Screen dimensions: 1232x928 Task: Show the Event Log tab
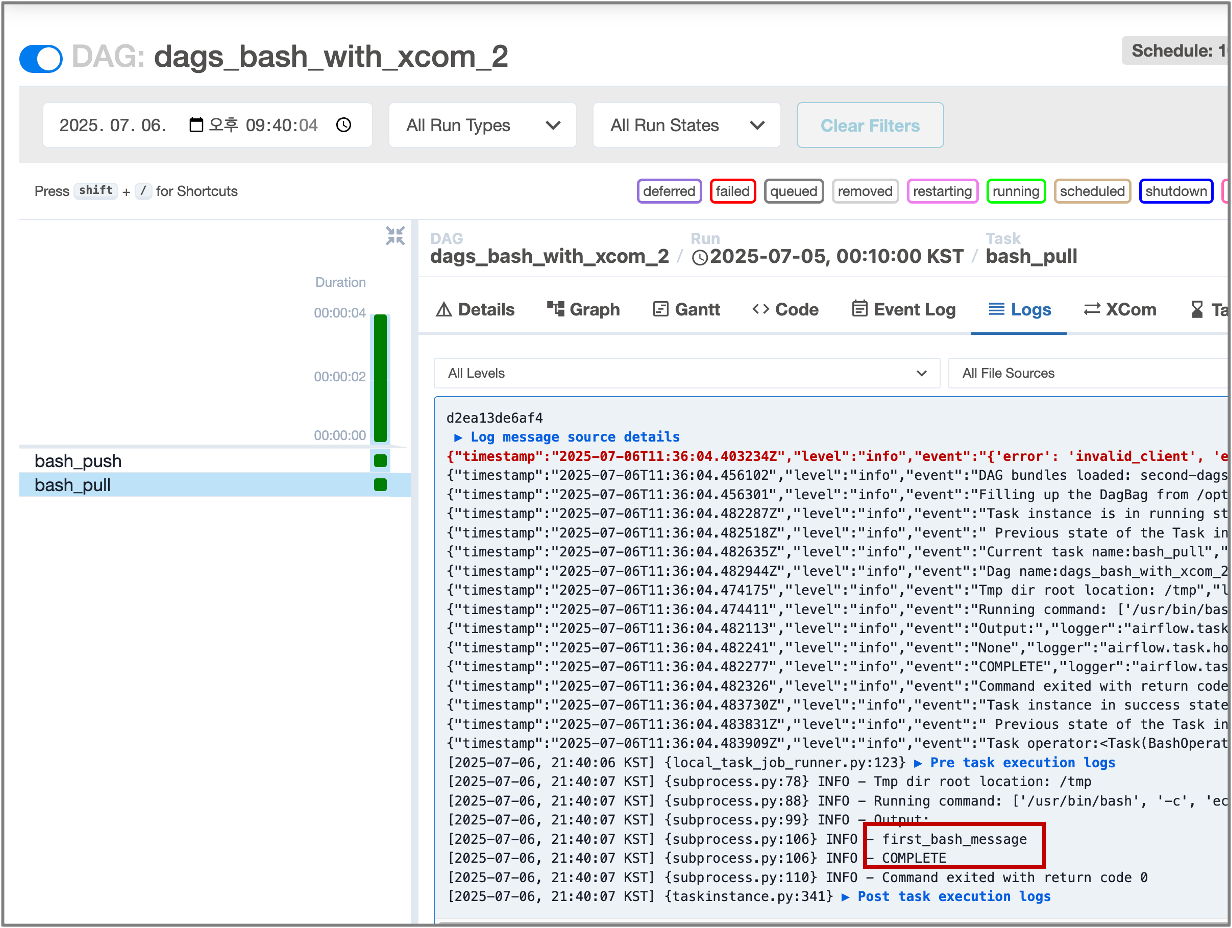pos(904,310)
